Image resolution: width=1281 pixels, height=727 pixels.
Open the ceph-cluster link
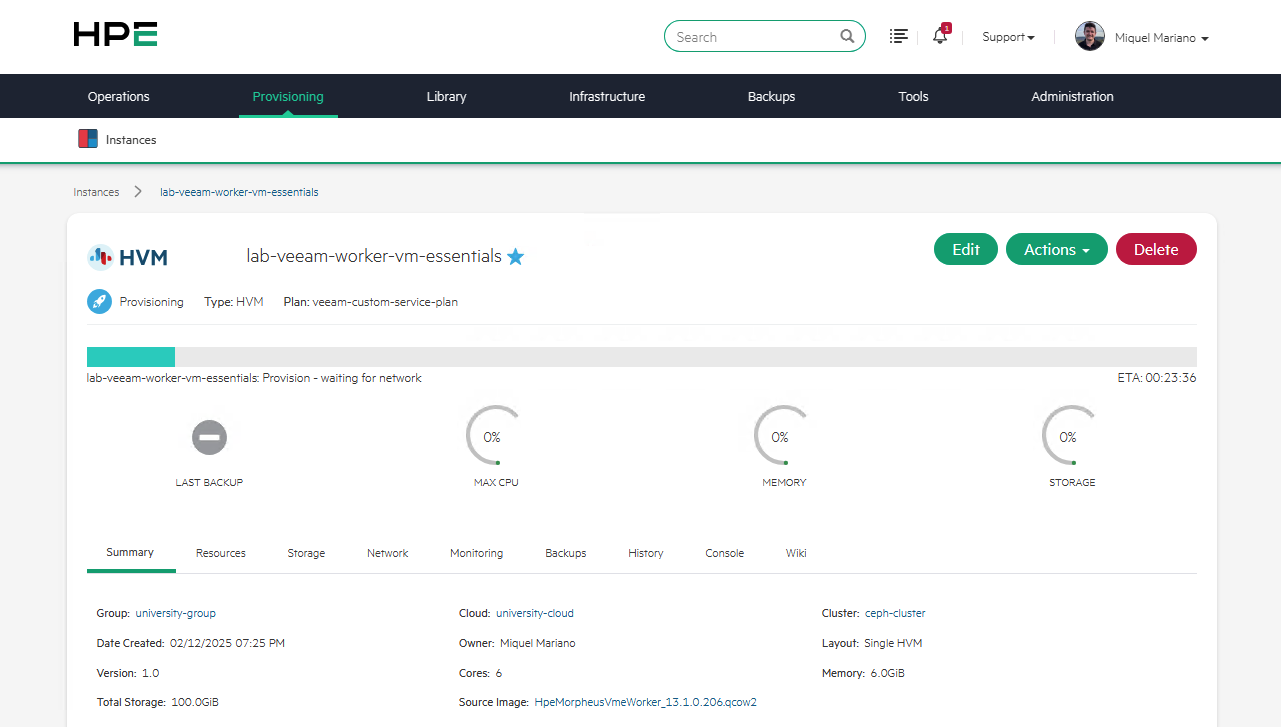895,613
